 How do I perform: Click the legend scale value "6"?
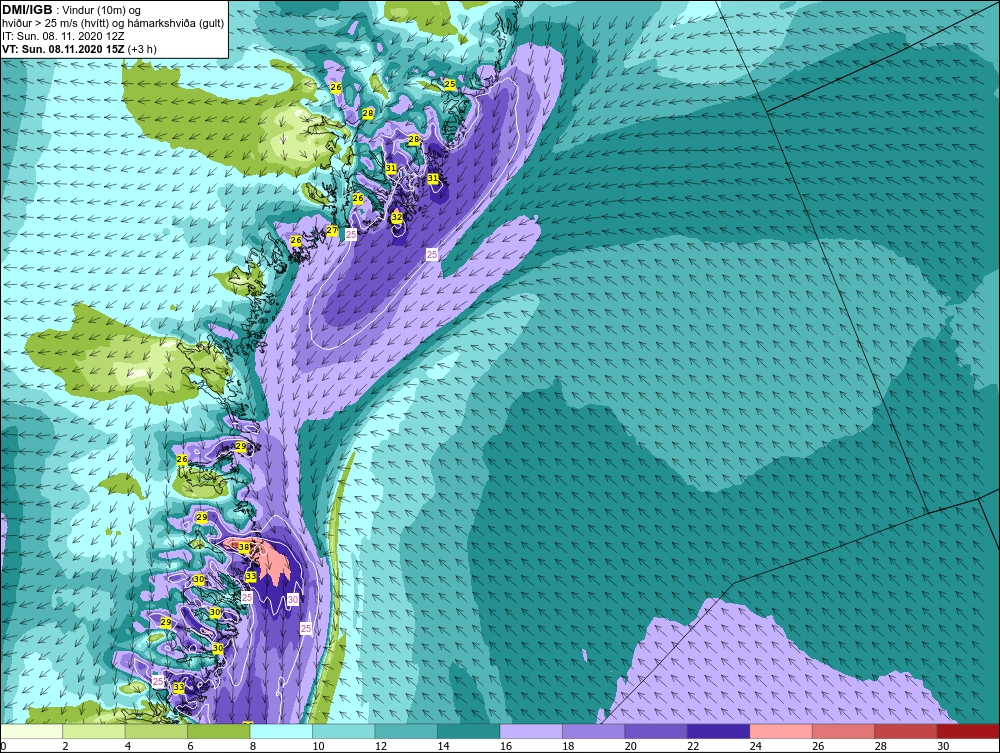point(191,746)
